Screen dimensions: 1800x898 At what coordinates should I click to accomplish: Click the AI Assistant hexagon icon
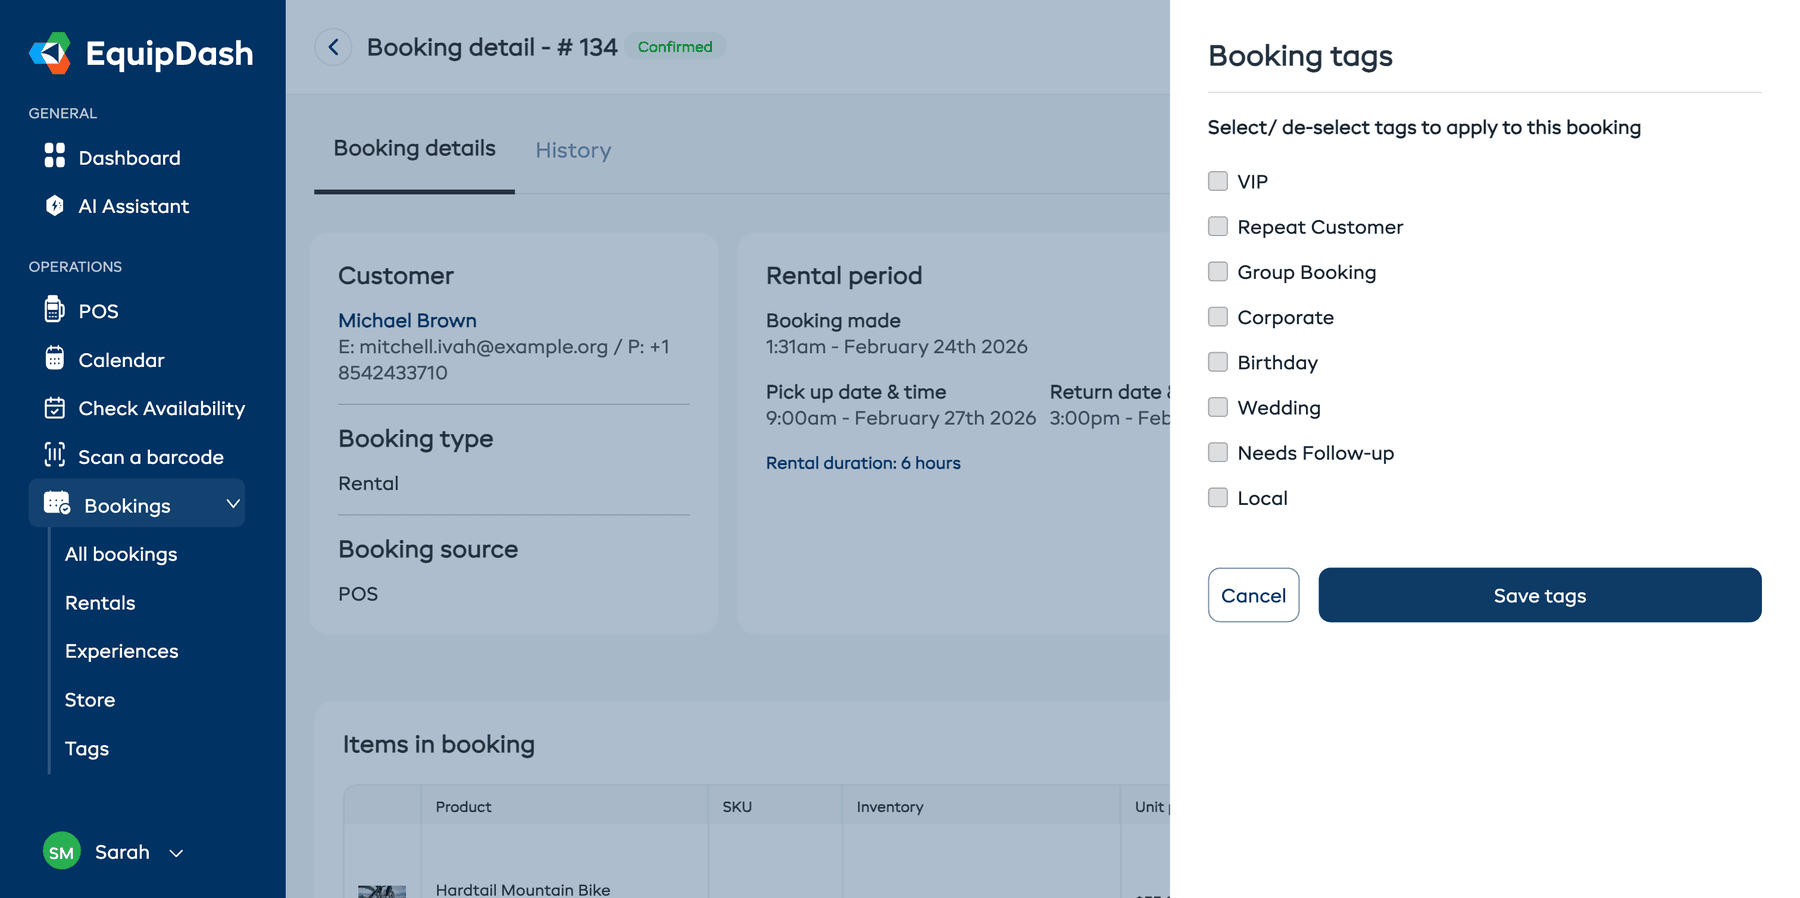pos(55,205)
